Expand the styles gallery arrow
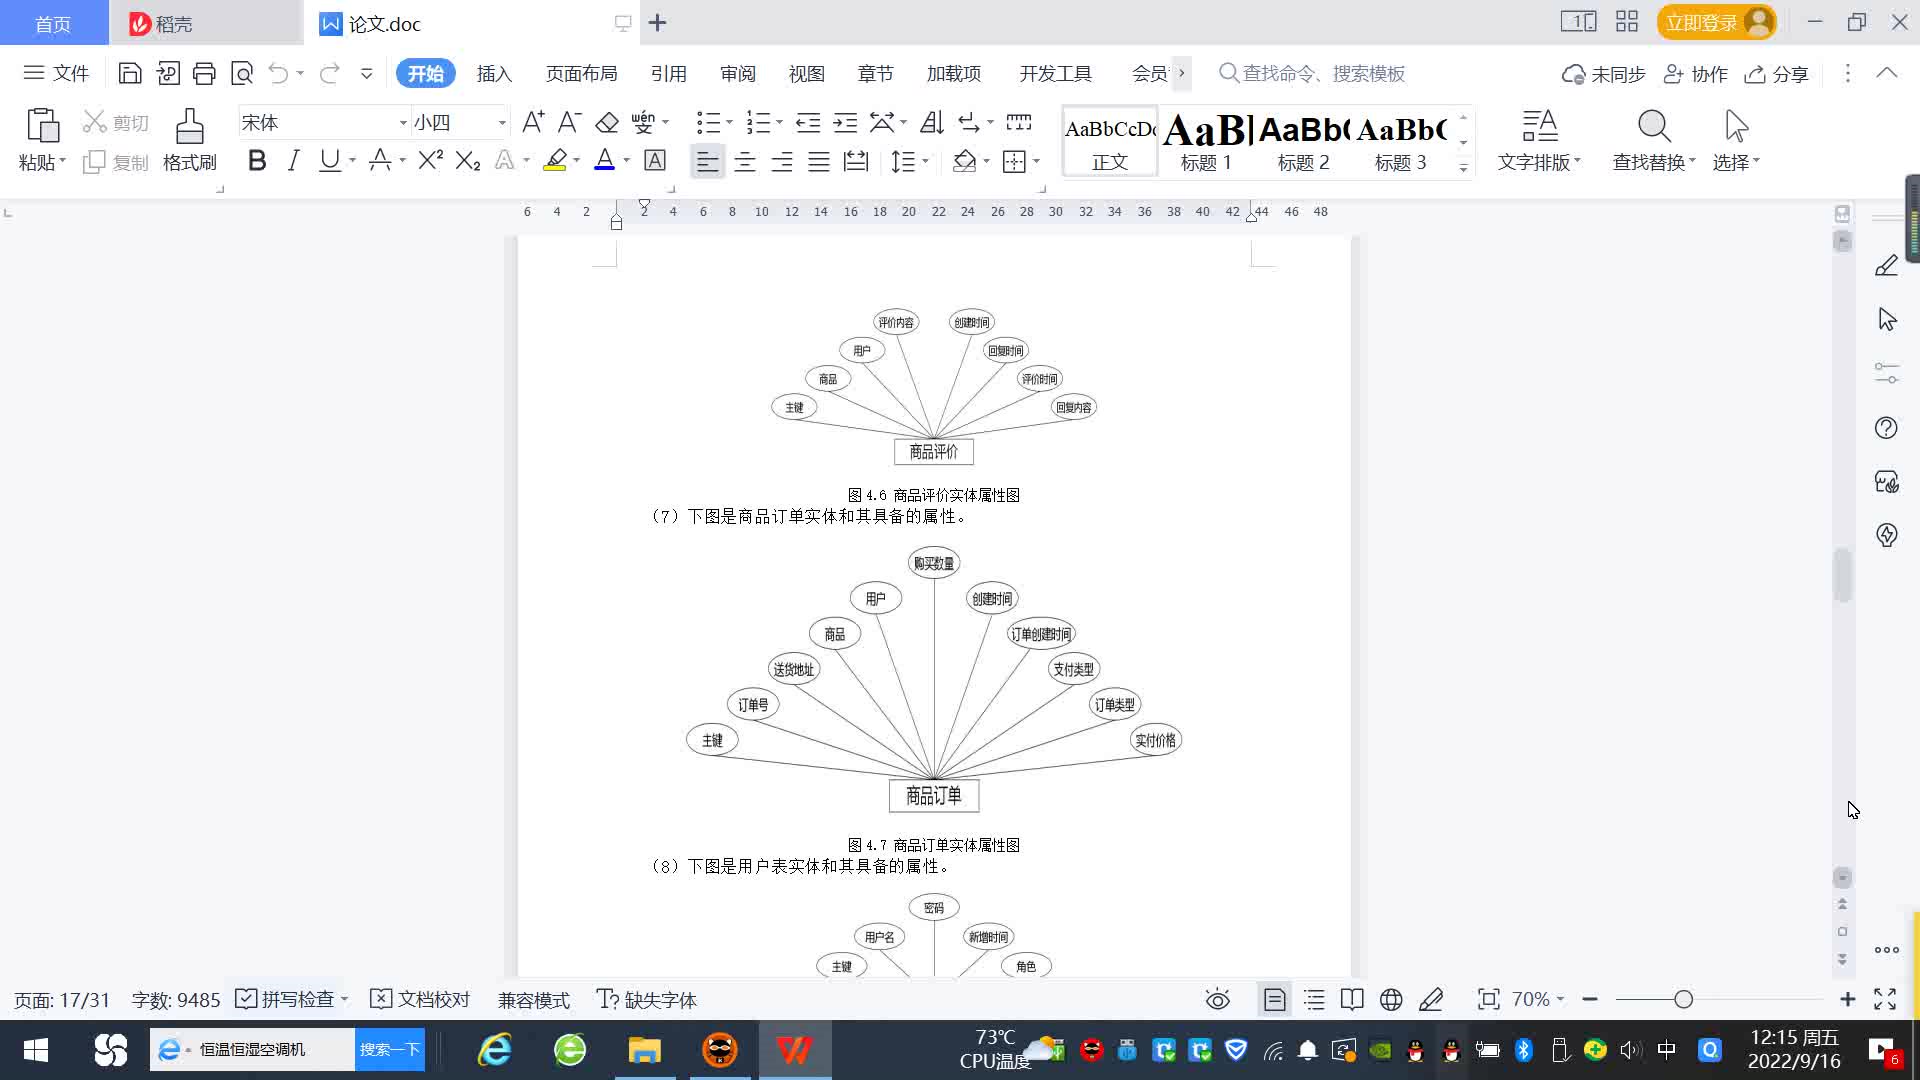The height and width of the screenshot is (1080, 1920). coord(1463,168)
